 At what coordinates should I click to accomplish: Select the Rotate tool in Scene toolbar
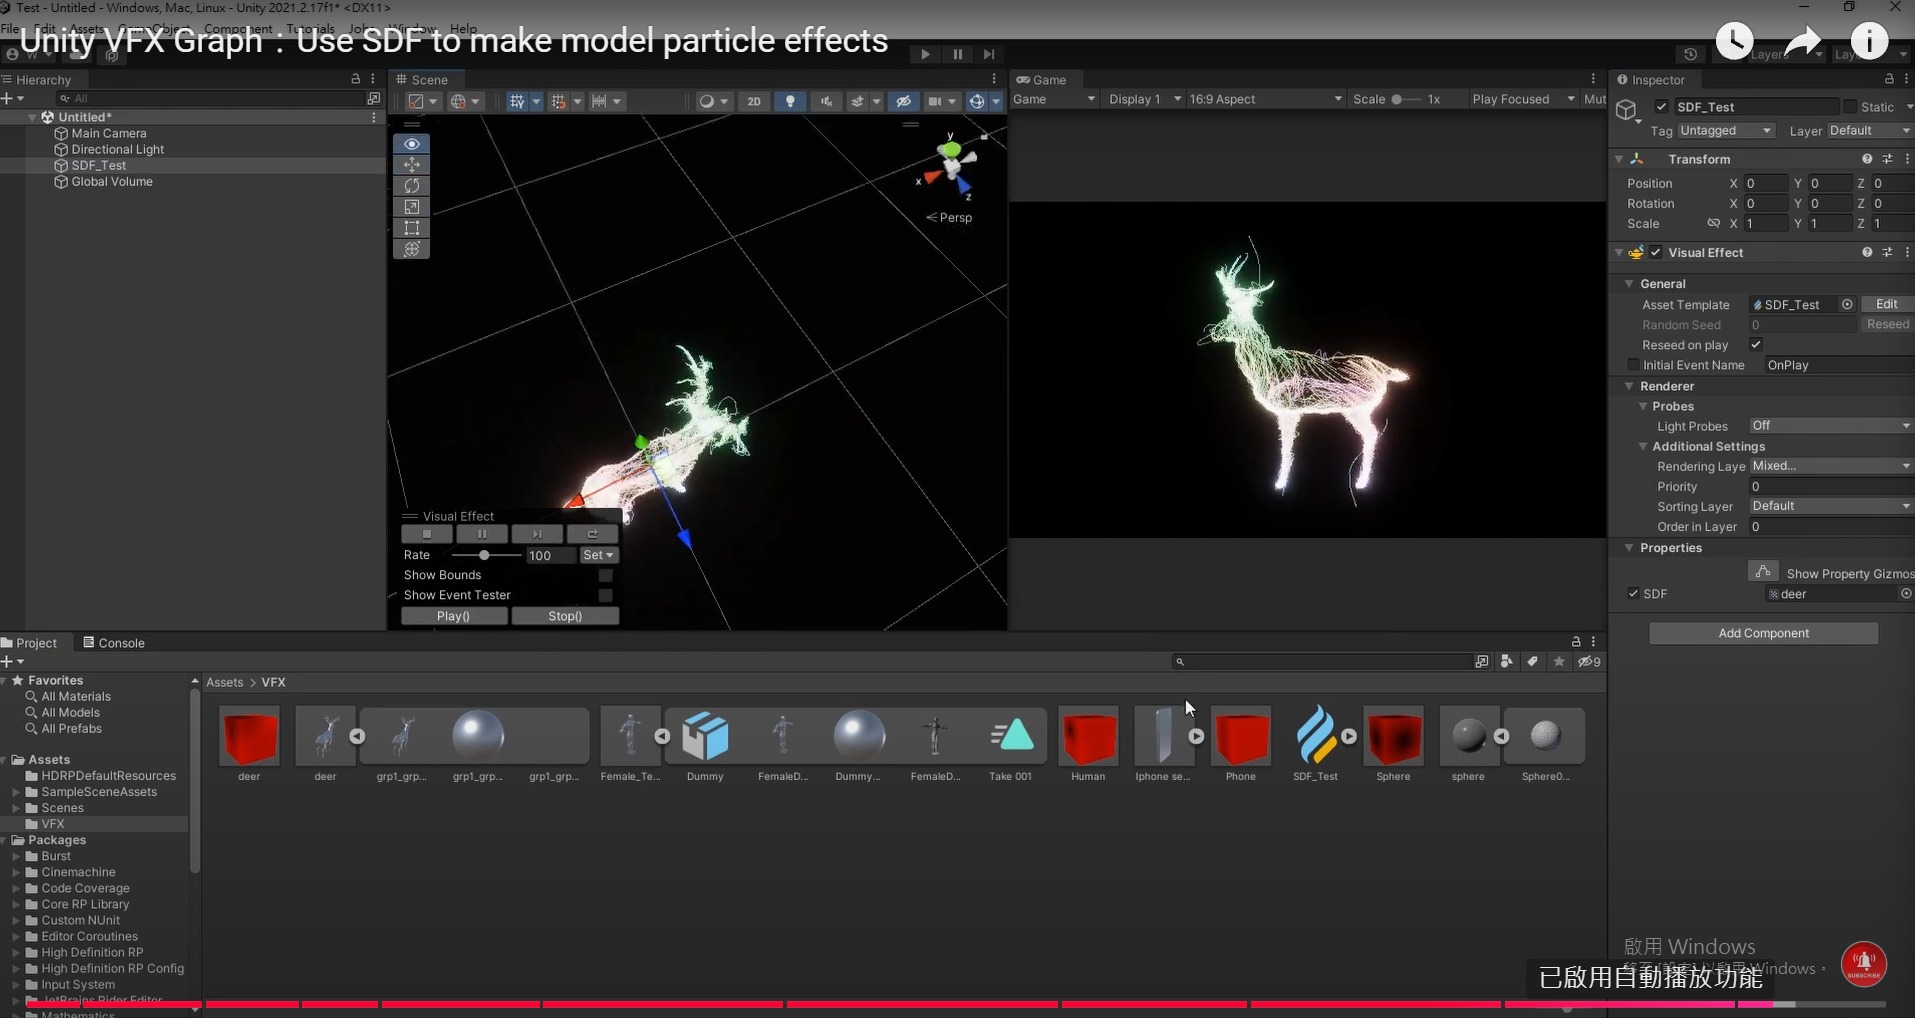[411, 186]
